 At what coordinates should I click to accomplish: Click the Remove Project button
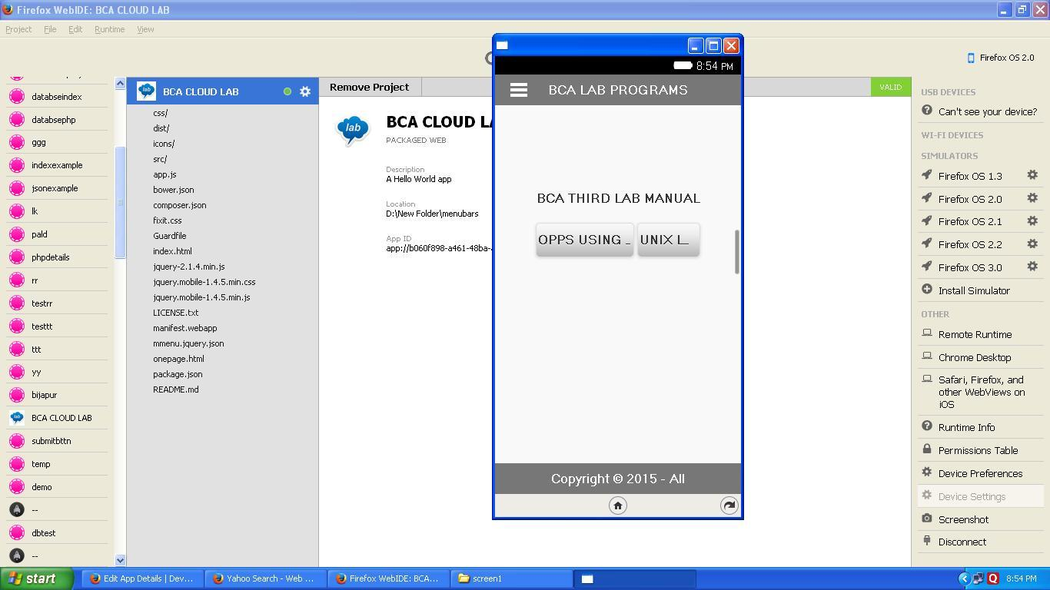369,87
